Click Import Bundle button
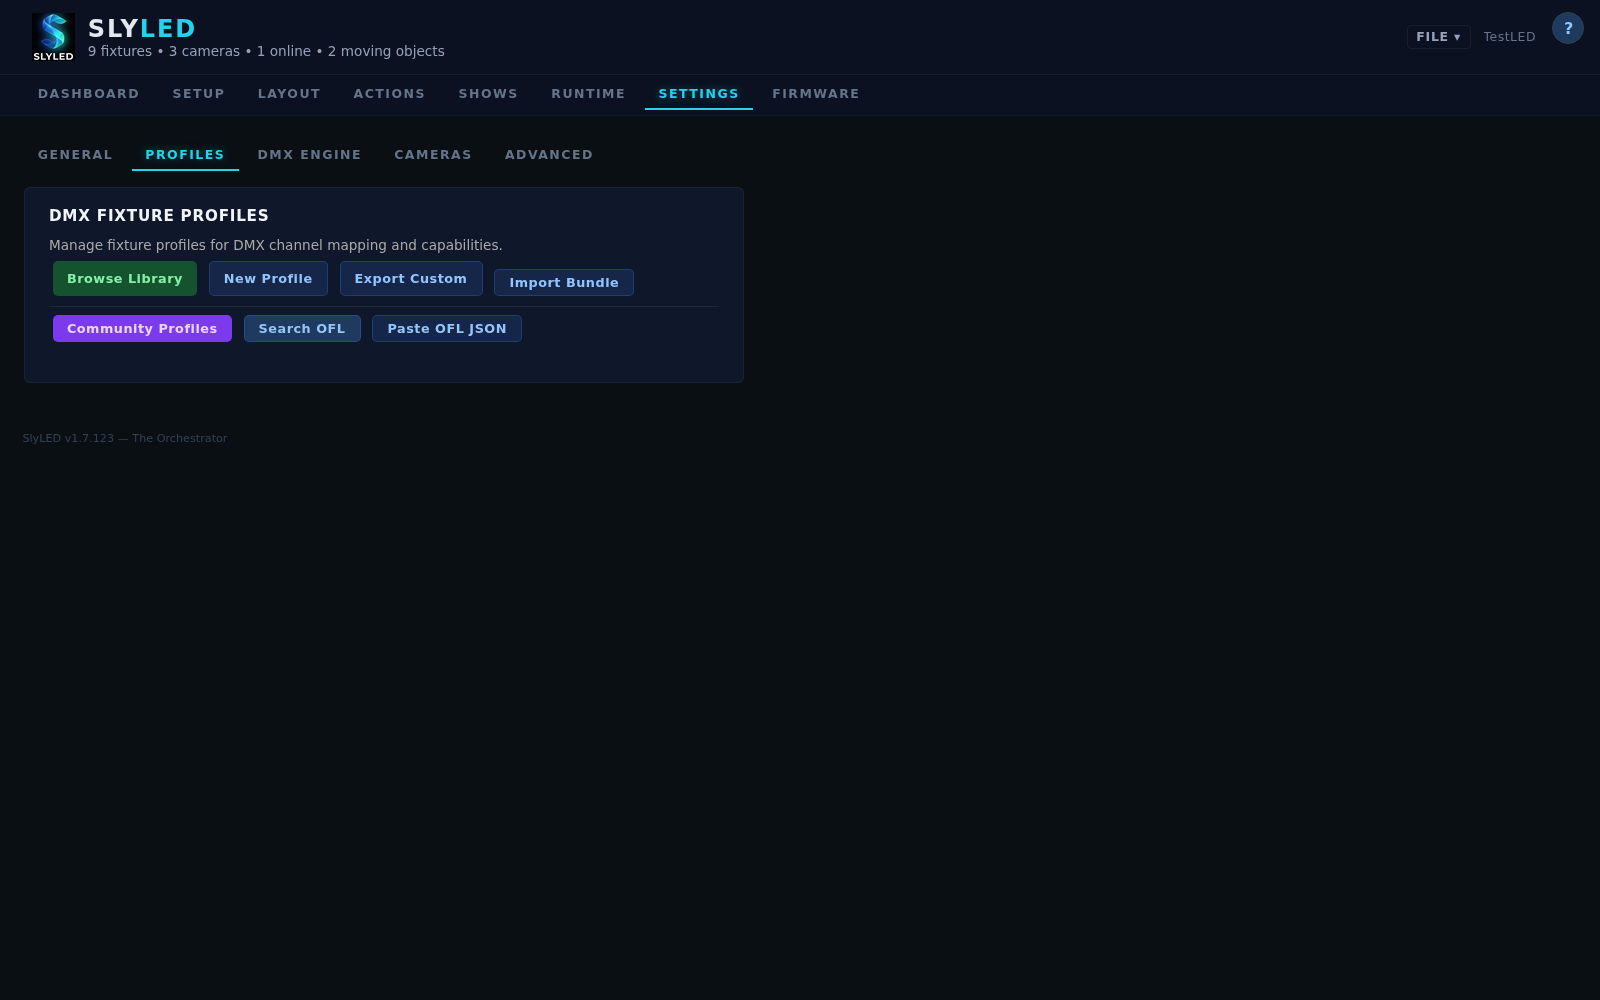 pos(564,283)
